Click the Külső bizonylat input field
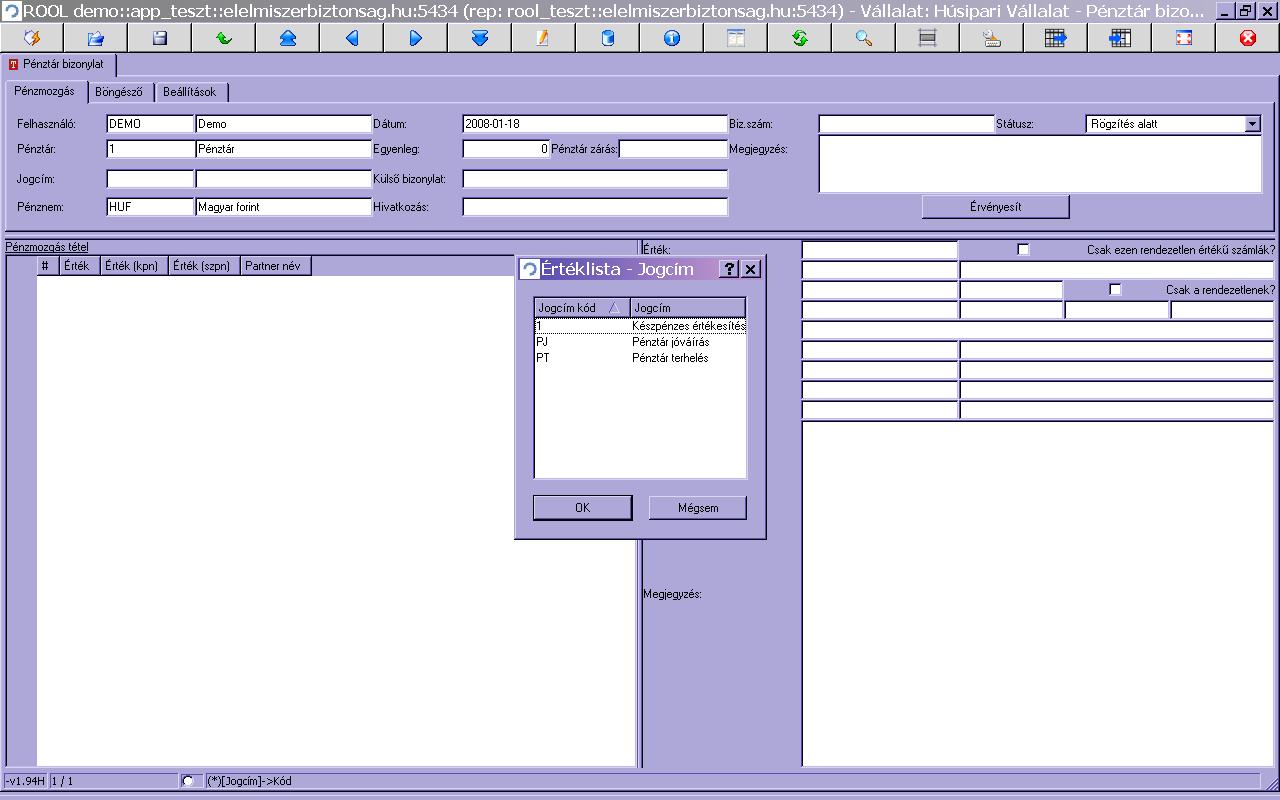 pos(595,179)
